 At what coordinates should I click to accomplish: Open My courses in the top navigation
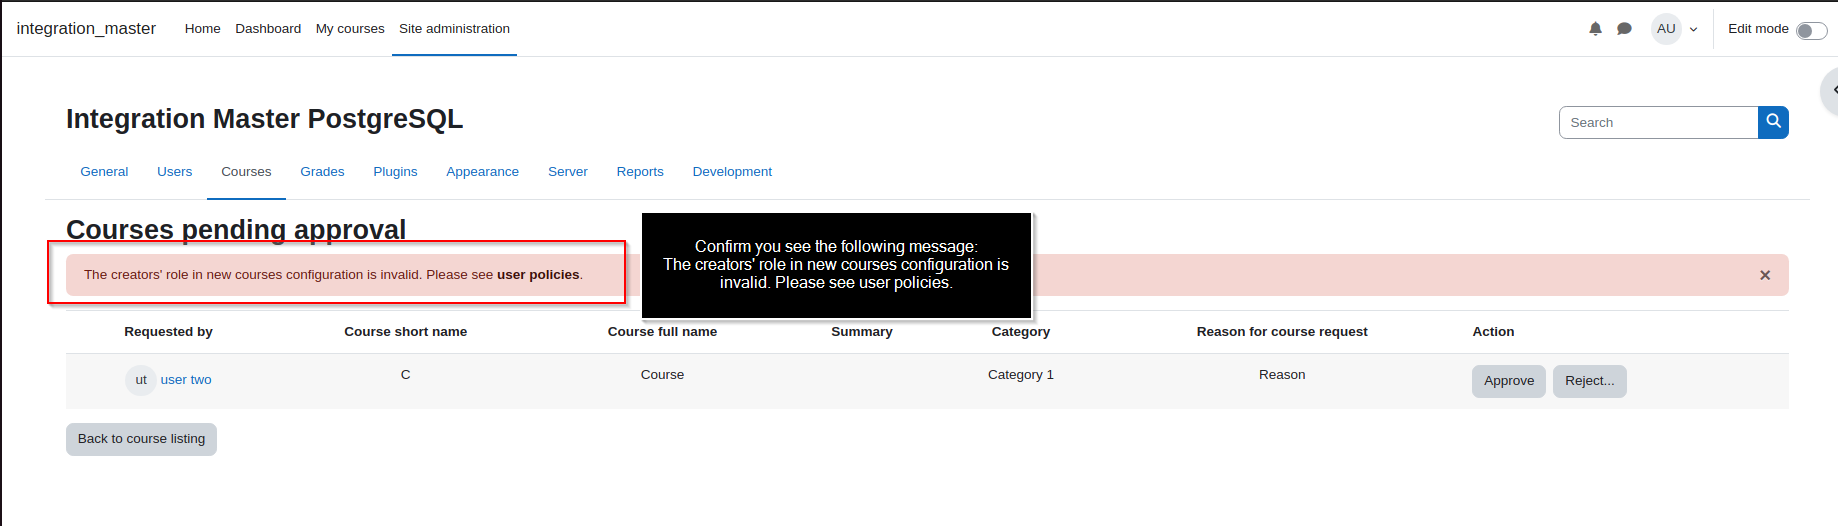350,29
